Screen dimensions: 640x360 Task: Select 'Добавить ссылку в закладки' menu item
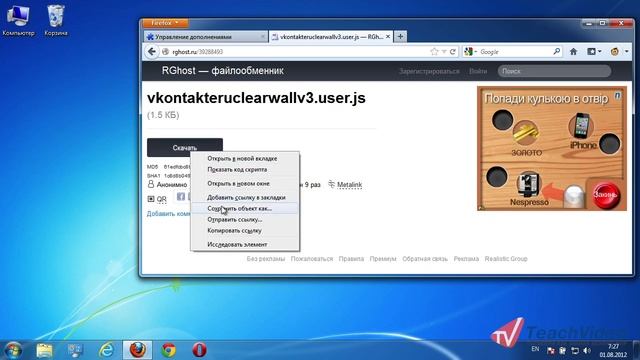point(245,198)
